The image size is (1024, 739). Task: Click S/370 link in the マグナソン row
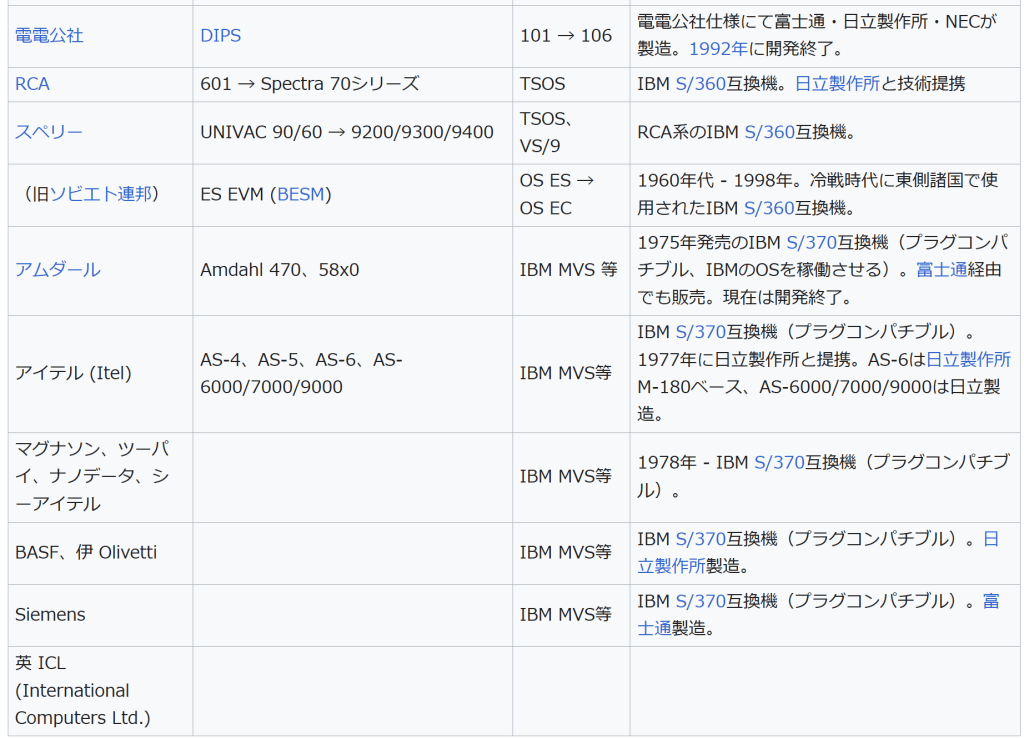pos(778,463)
